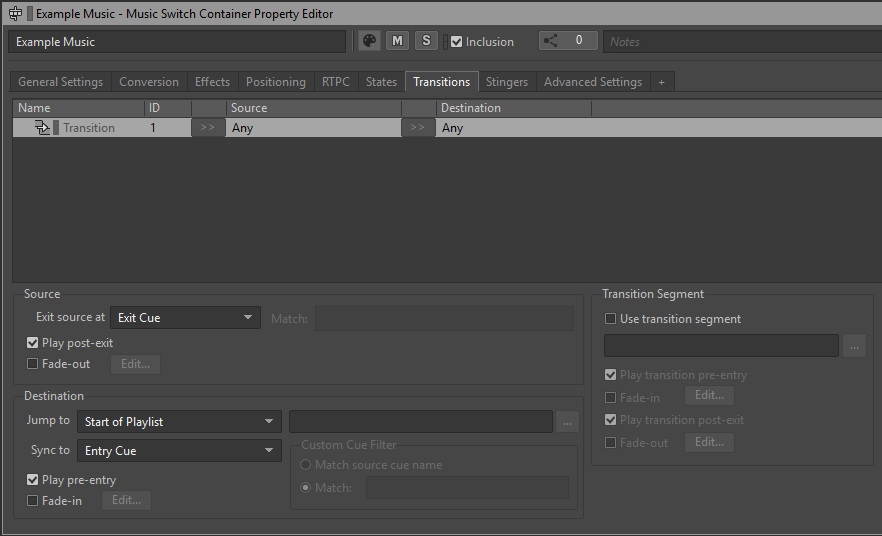Toggle Play transition post-exit checkbox
The height and width of the screenshot is (536, 882).
[x=610, y=420]
